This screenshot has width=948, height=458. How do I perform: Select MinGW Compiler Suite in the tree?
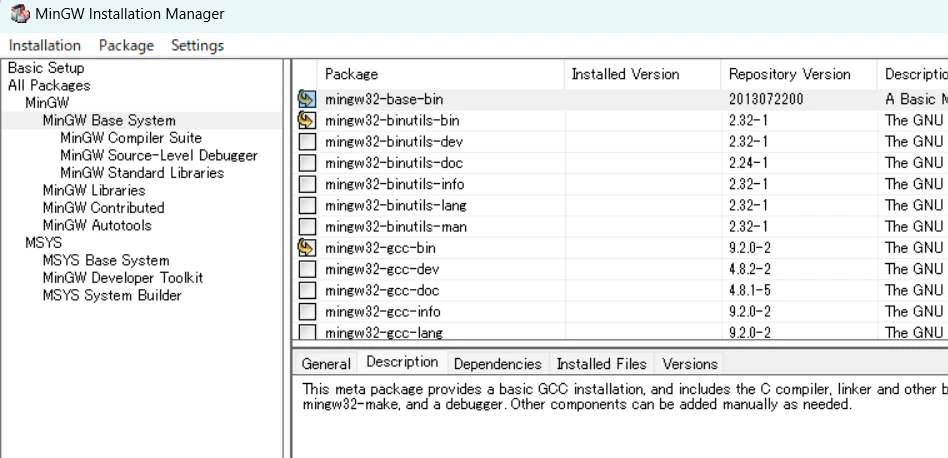pos(131,138)
